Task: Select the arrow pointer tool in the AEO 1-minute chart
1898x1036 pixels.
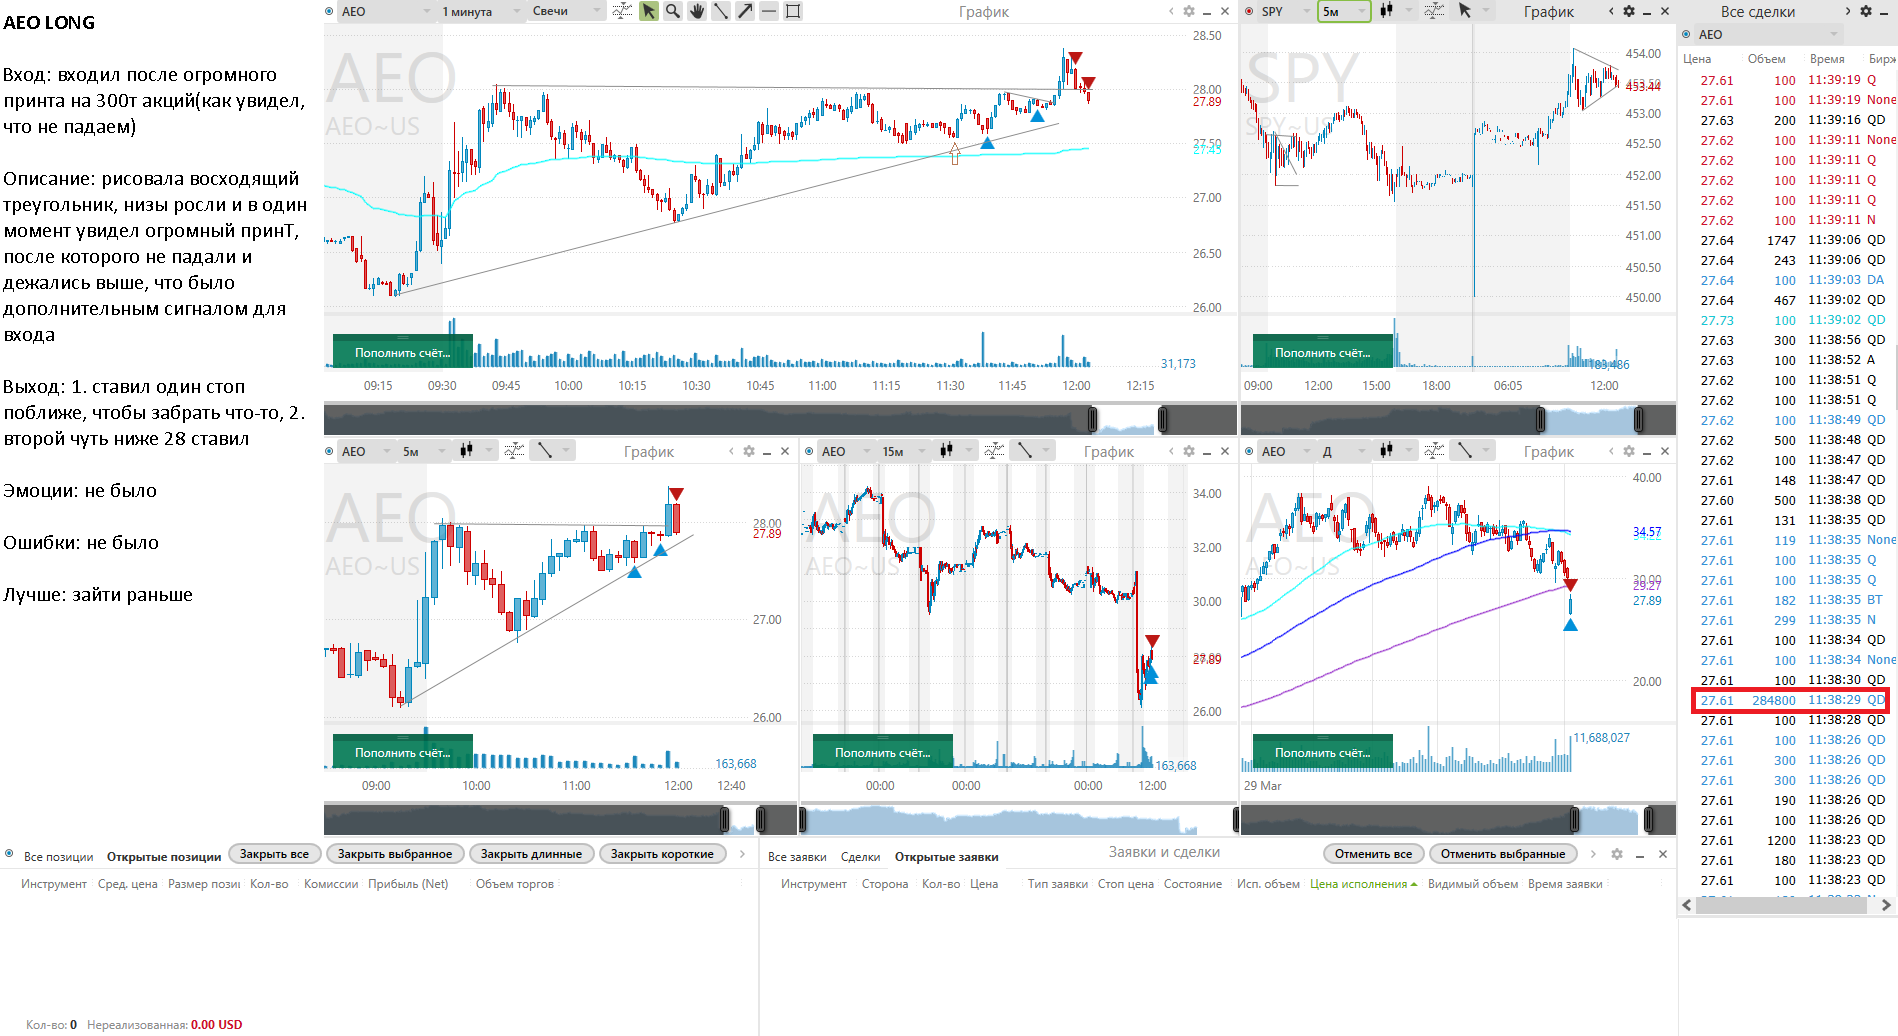Action: coord(649,11)
